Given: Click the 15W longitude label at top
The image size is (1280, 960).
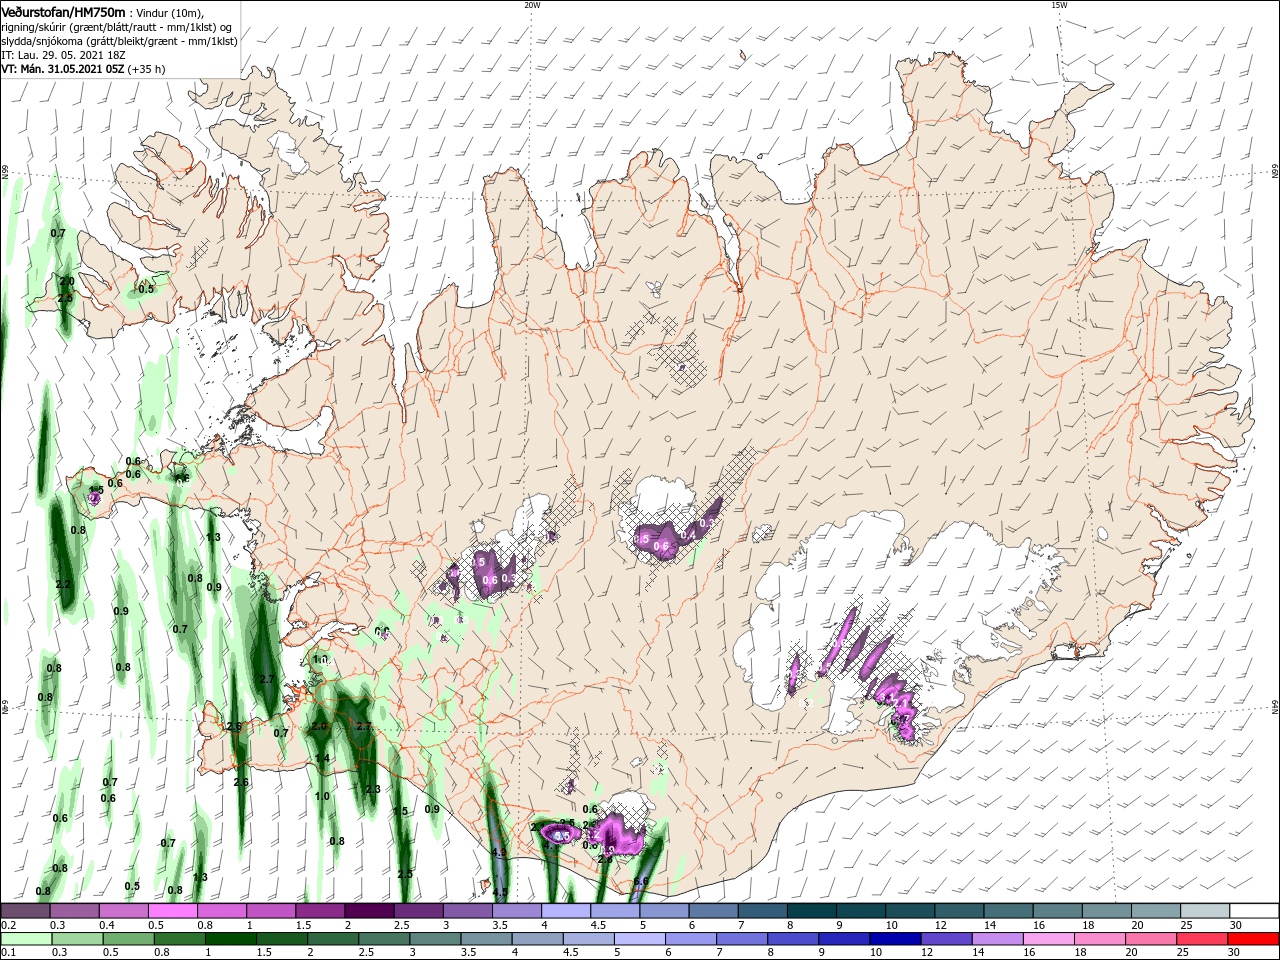Looking at the screenshot, I should 1059,5.
